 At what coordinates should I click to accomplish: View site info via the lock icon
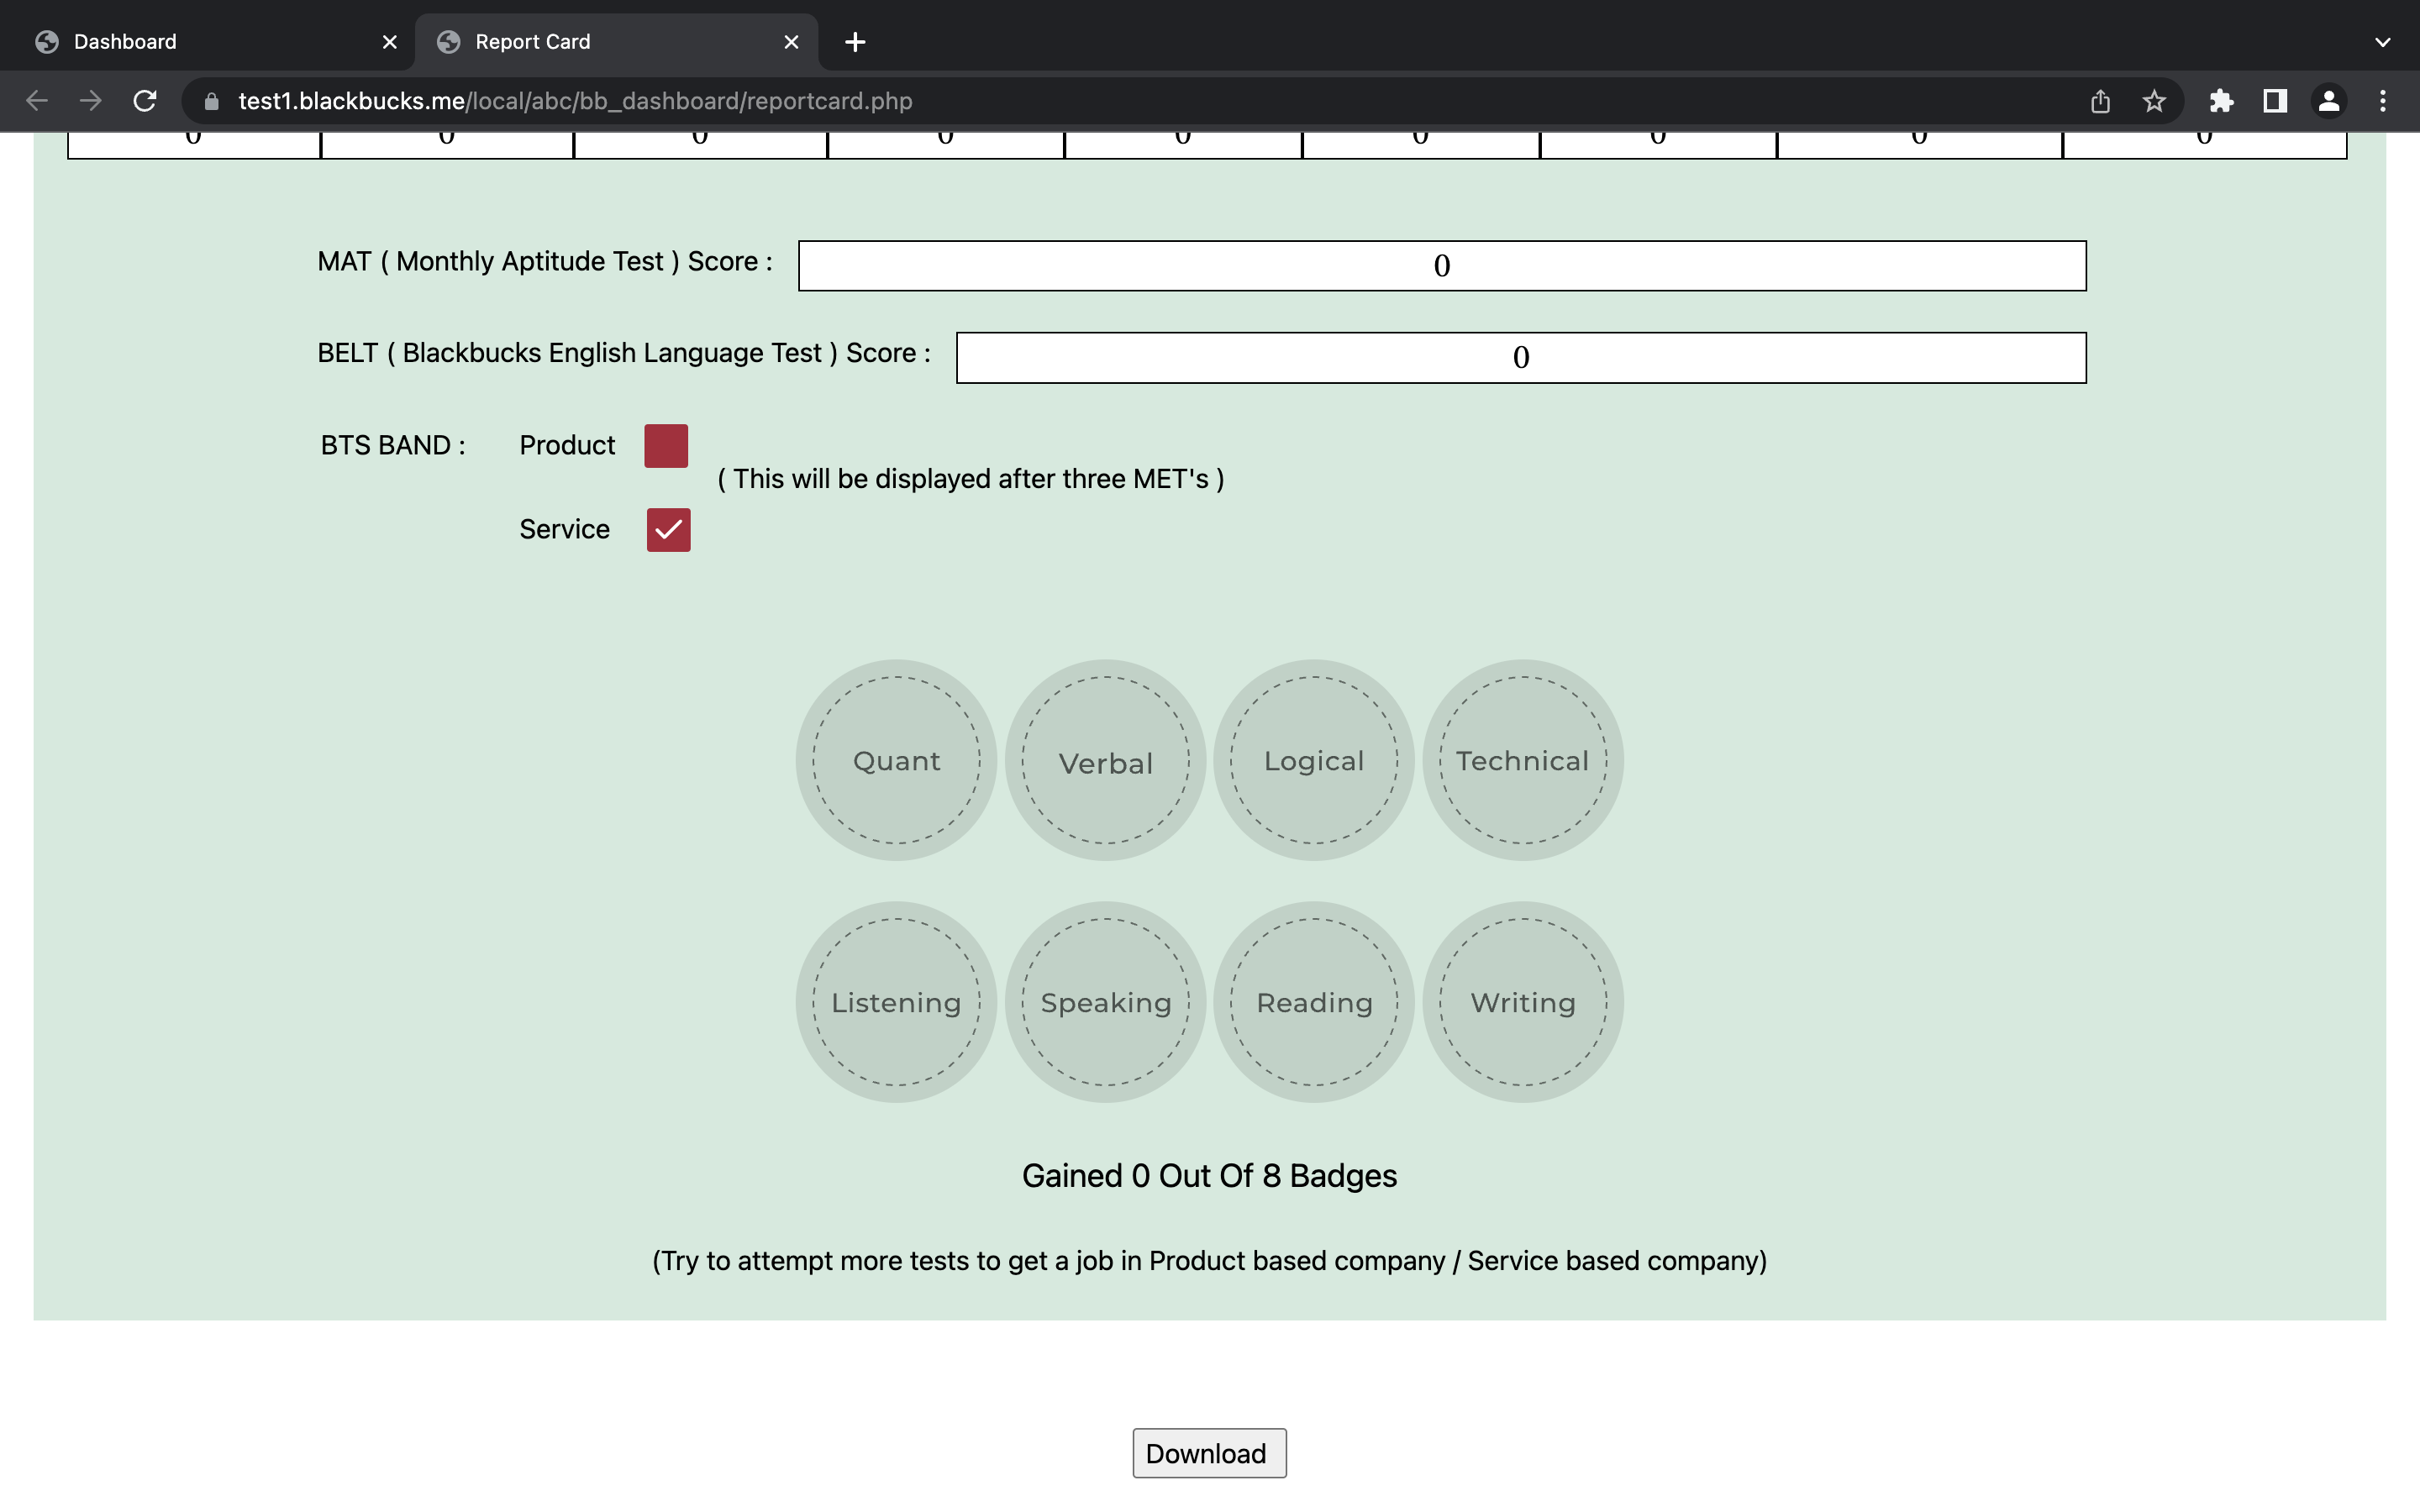pyautogui.click(x=211, y=101)
